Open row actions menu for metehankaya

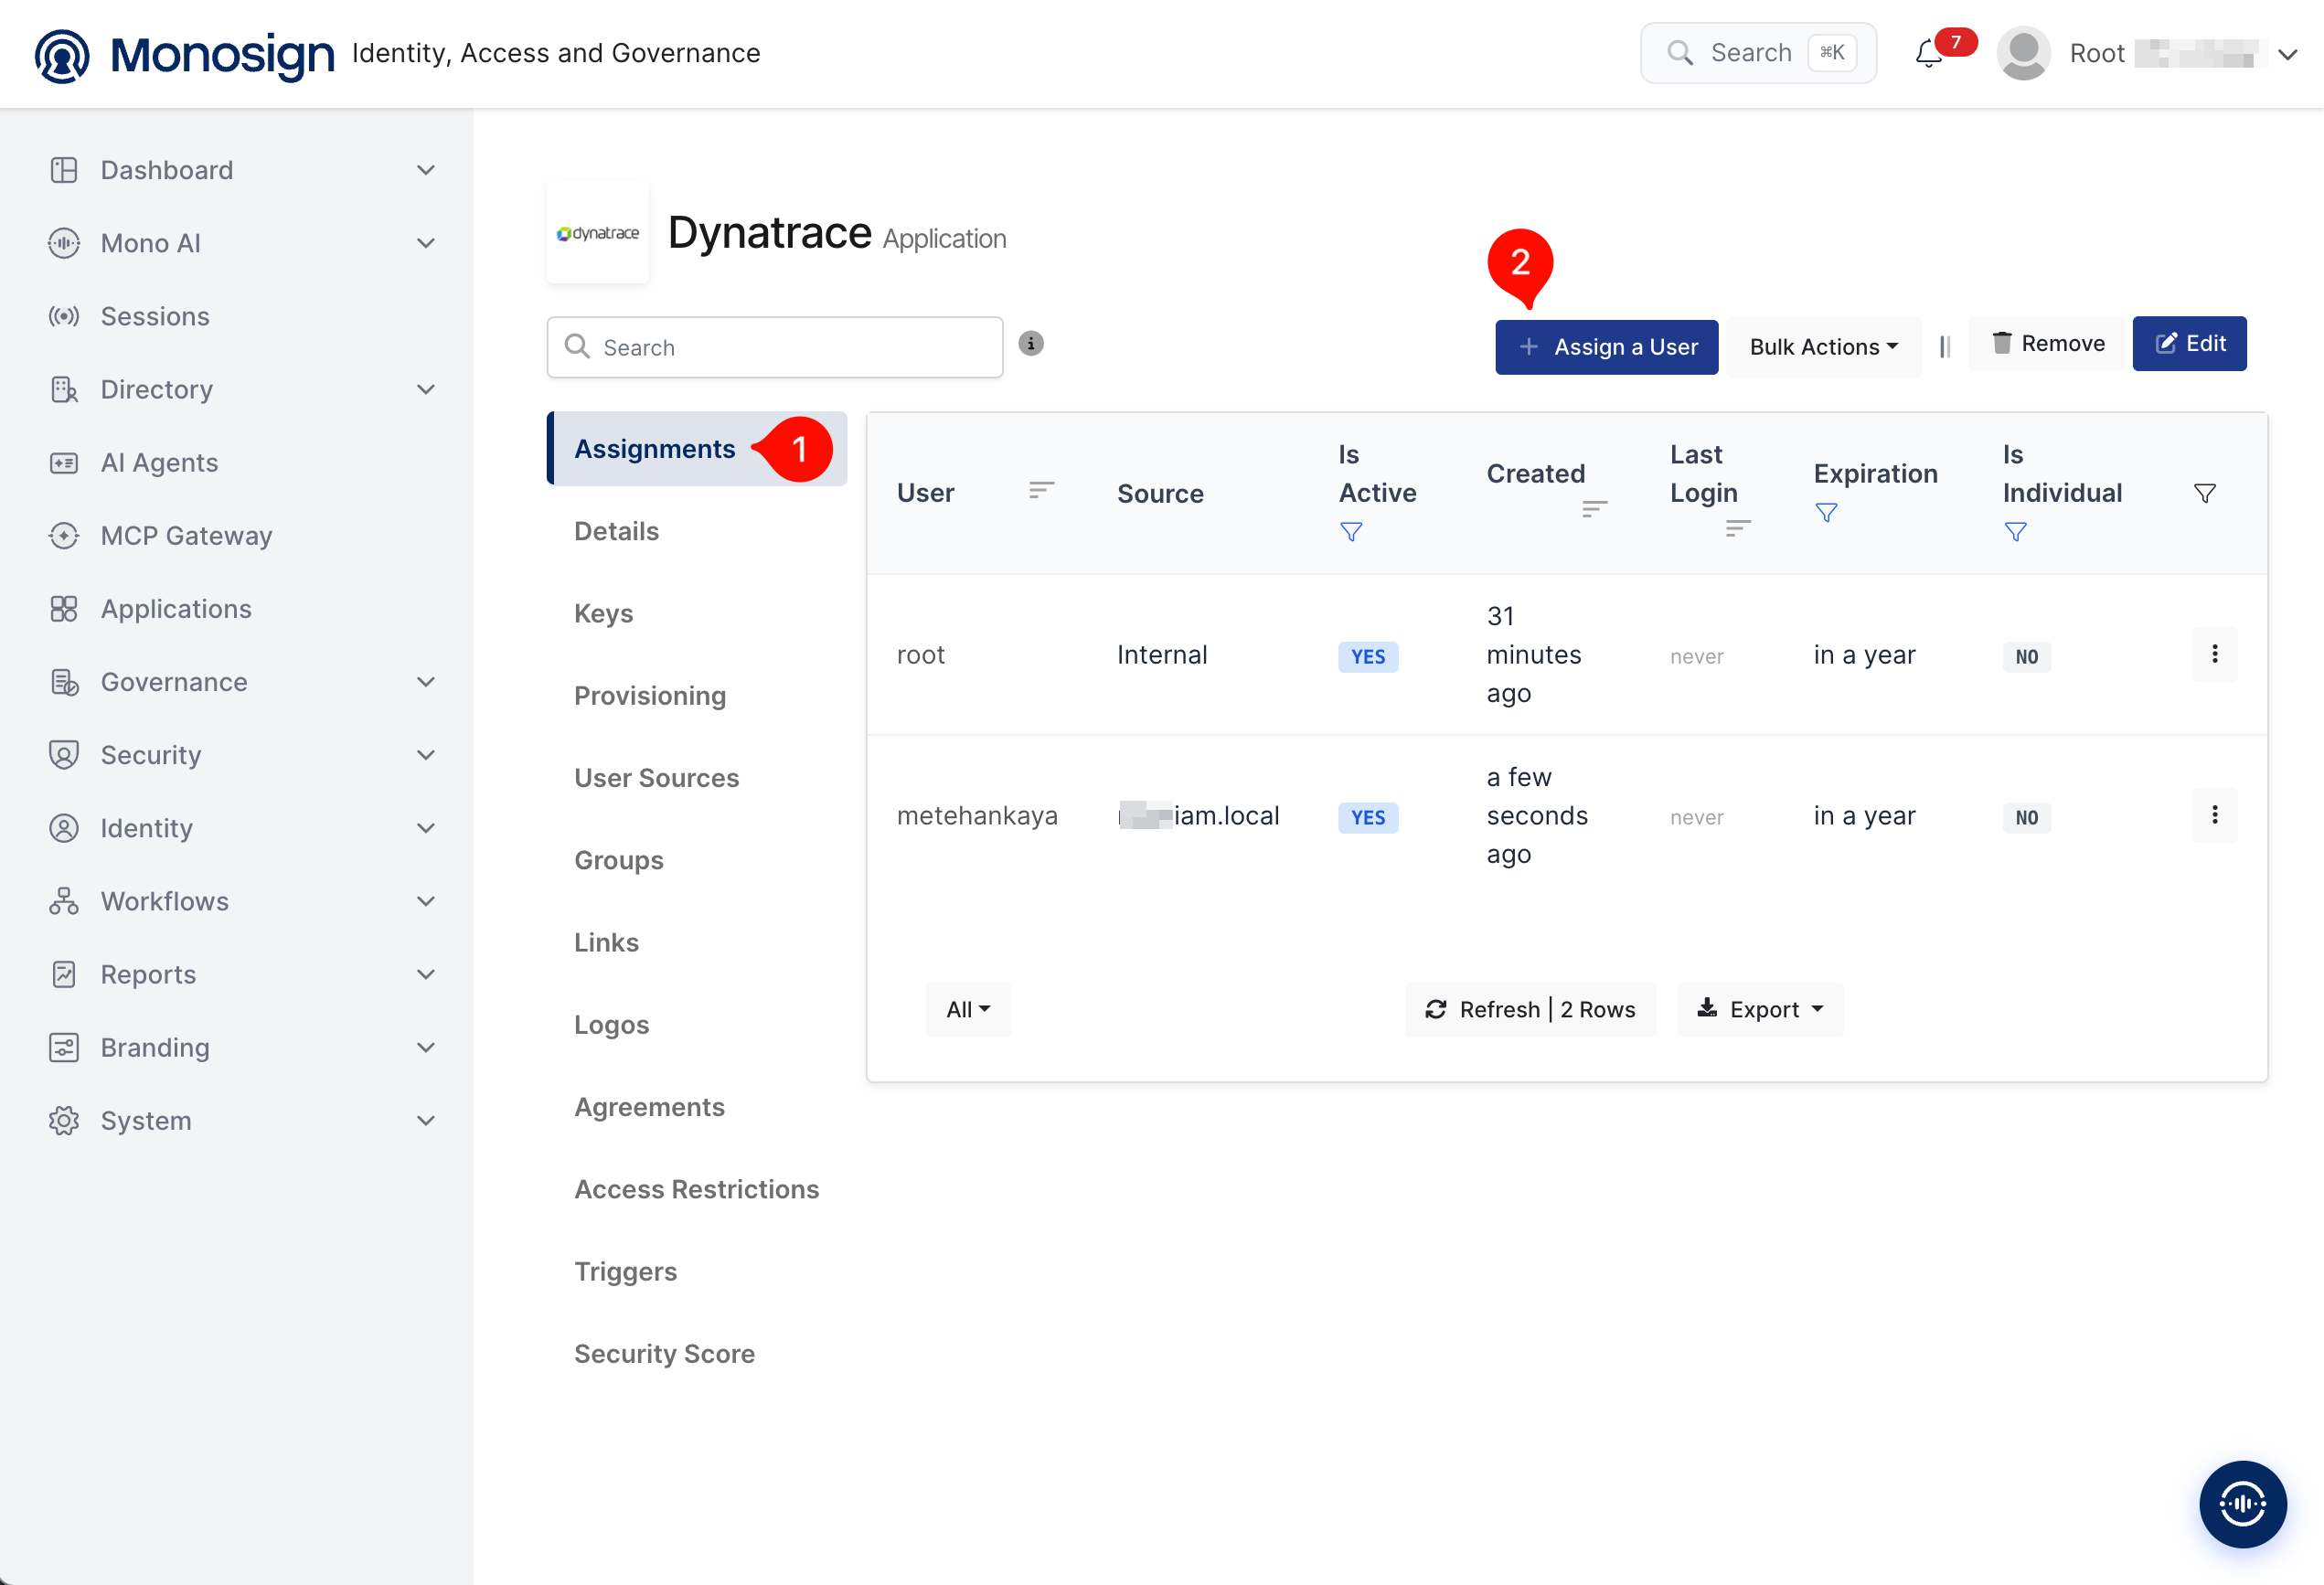pos(2214,815)
